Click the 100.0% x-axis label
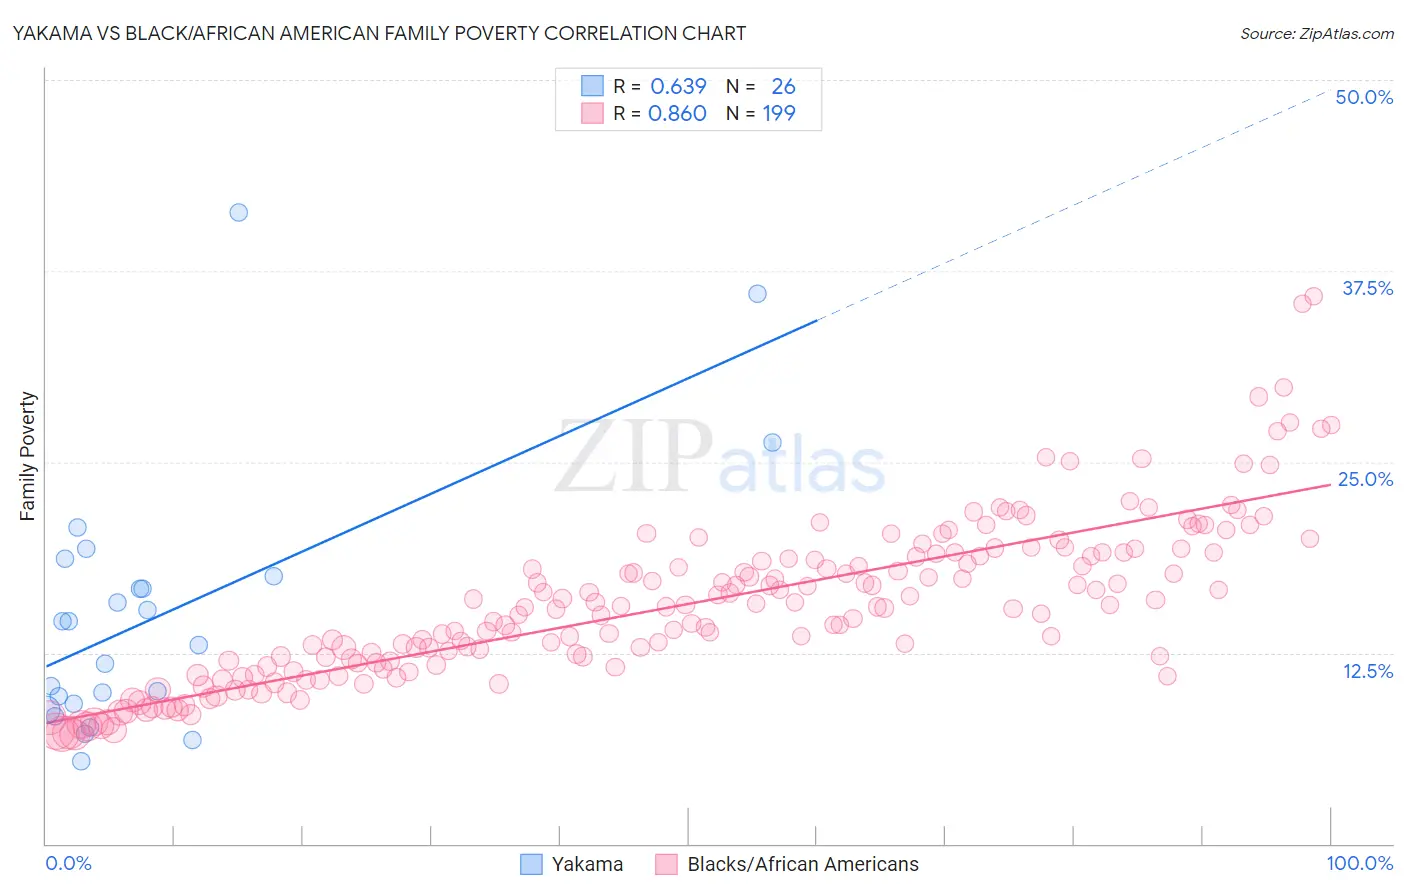 (x=1360, y=863)
